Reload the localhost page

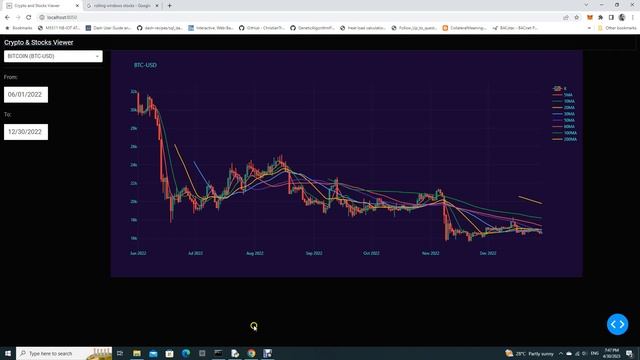pos(29,17)
